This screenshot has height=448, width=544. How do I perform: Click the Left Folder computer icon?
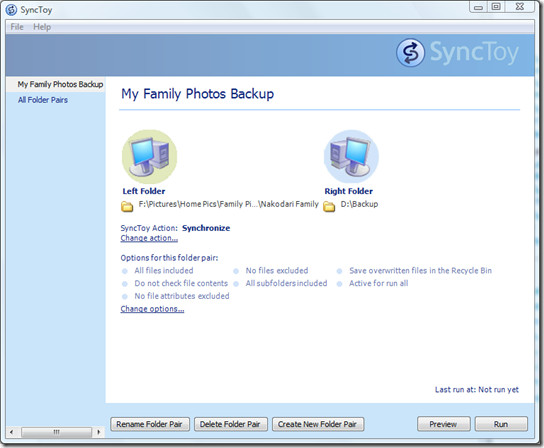[x=149, y=157]
